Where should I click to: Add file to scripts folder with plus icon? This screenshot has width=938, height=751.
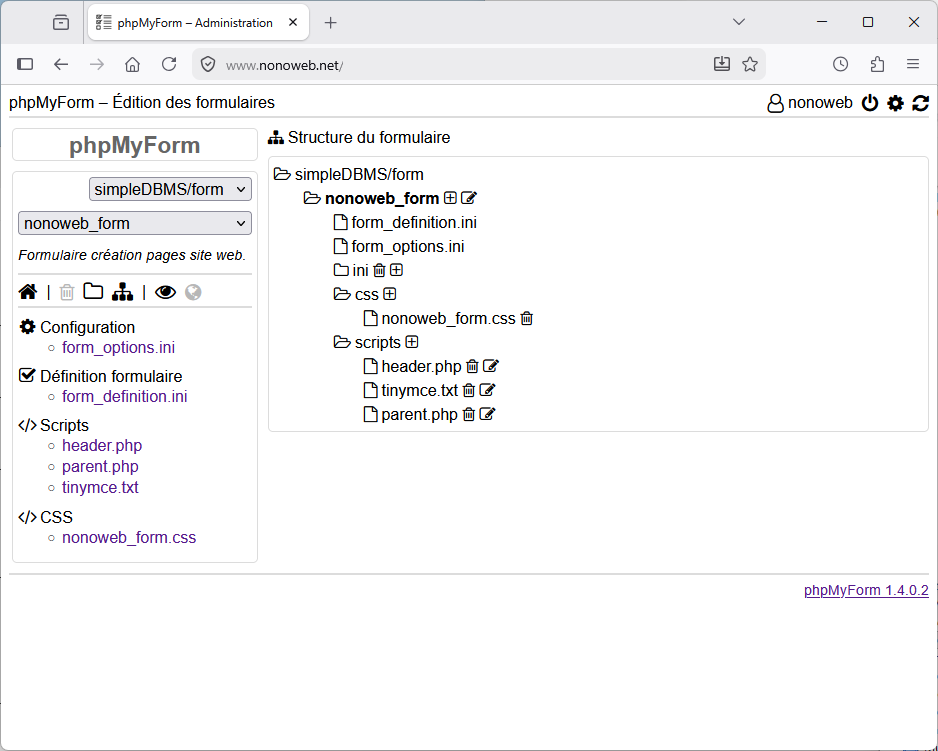412,342
